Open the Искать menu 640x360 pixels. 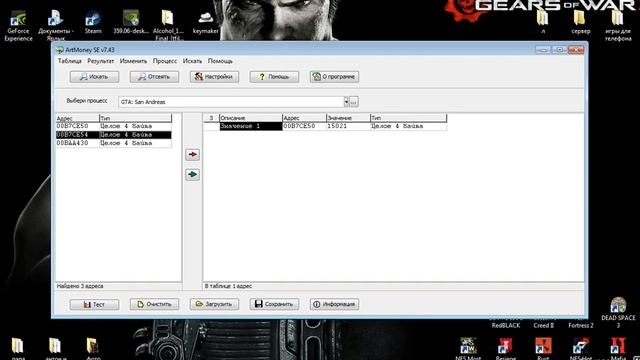[192, 61]
